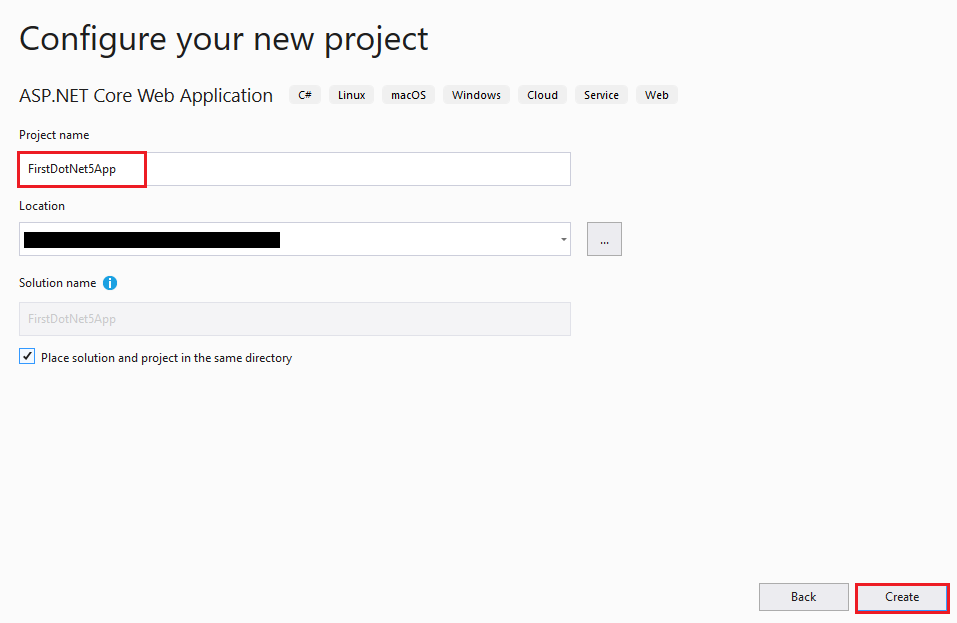
Task: Click the 'ASP.NET Core Web Application' label
Action: pyautogui.click(x=145, y=95)
